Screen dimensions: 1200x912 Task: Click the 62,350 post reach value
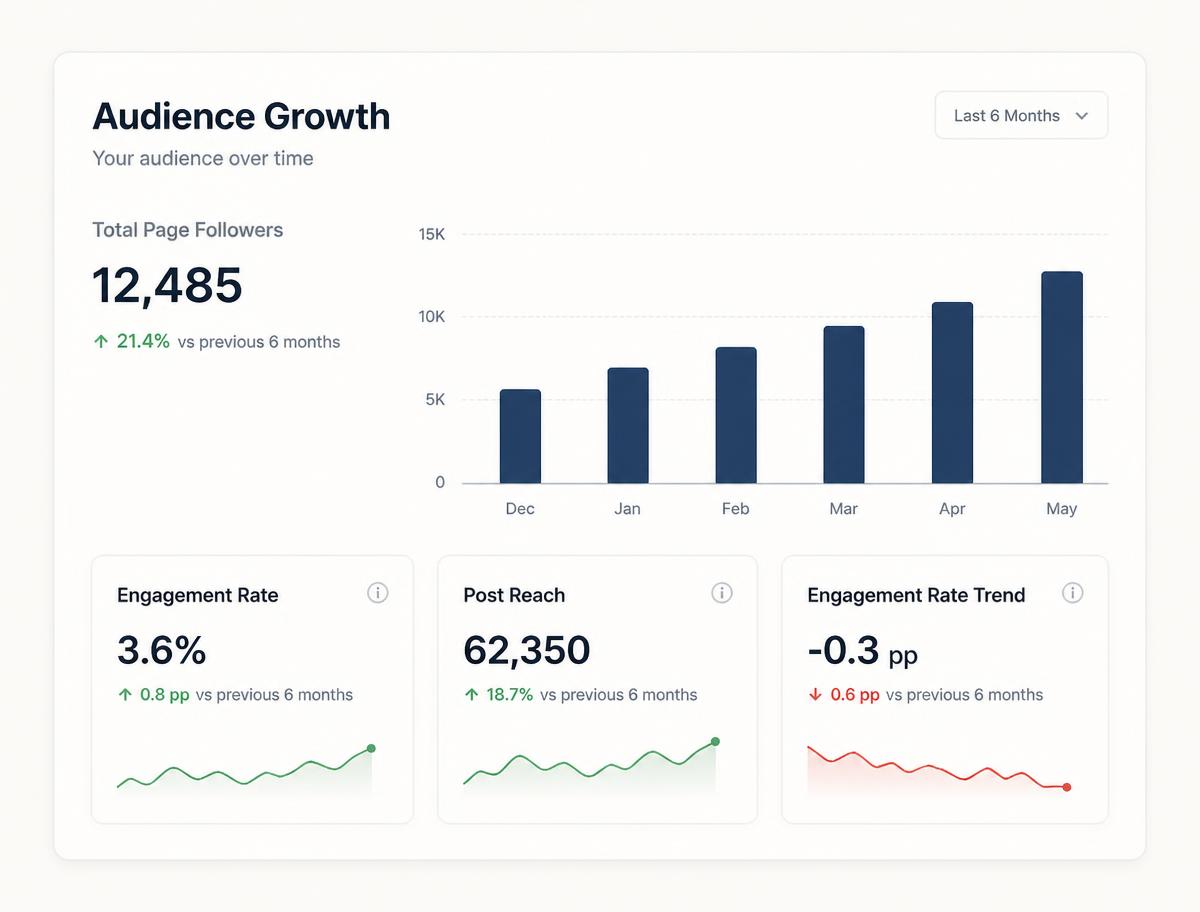tap(527, 650)
